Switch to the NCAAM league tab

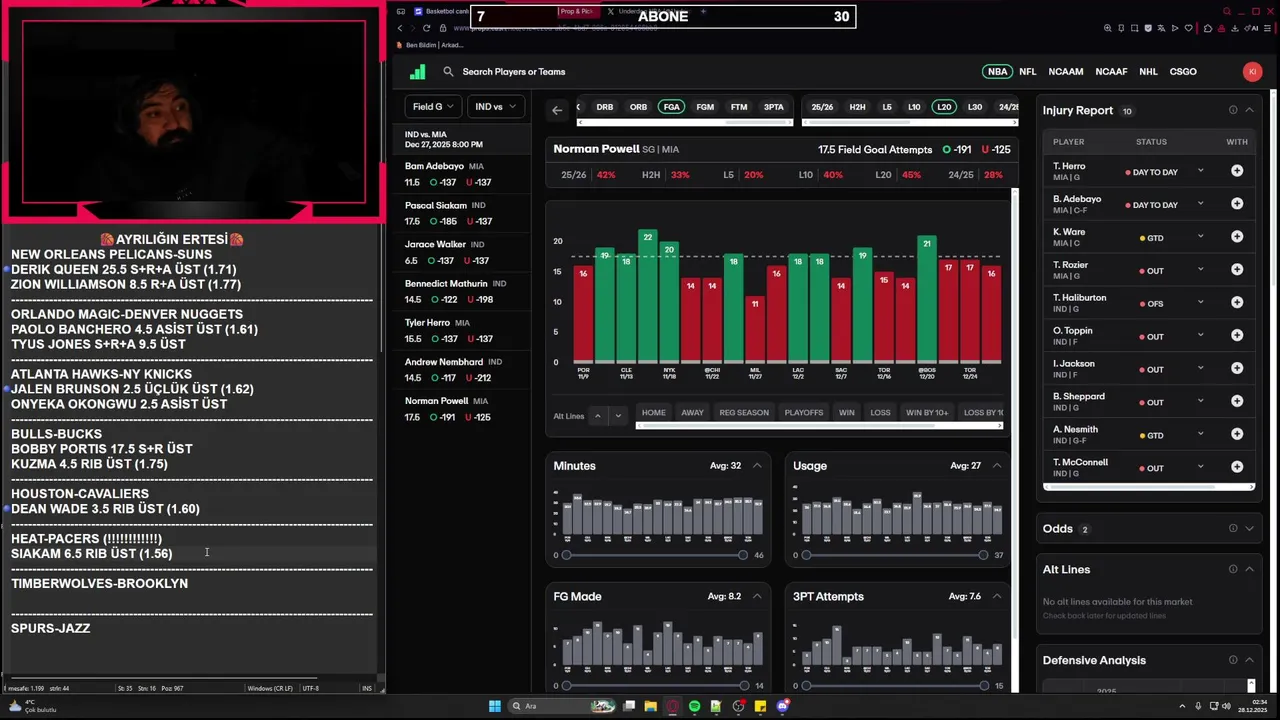(1065, 72)
